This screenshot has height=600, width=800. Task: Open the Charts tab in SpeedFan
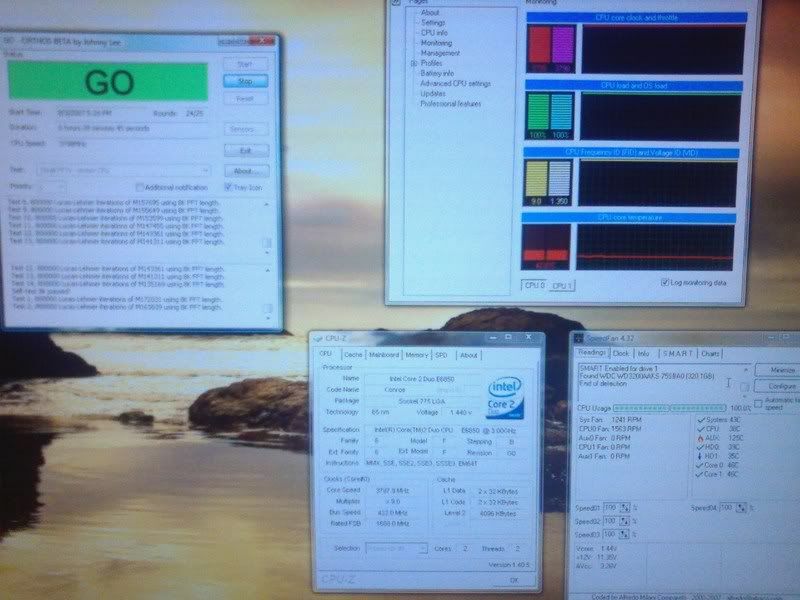click(710, 353)
